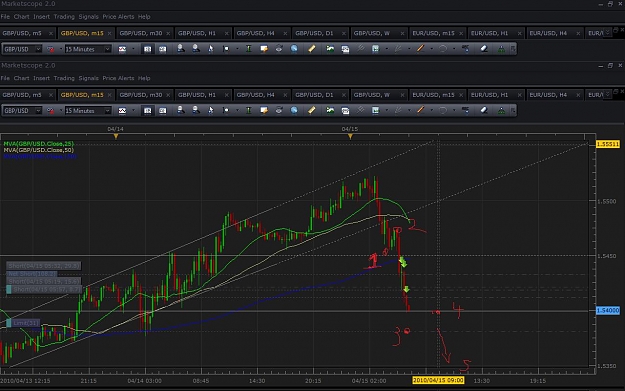Close the GBP/USD, m30 tab in front window
This screenshot has height=391, width=625.
[x=168, y=95]
